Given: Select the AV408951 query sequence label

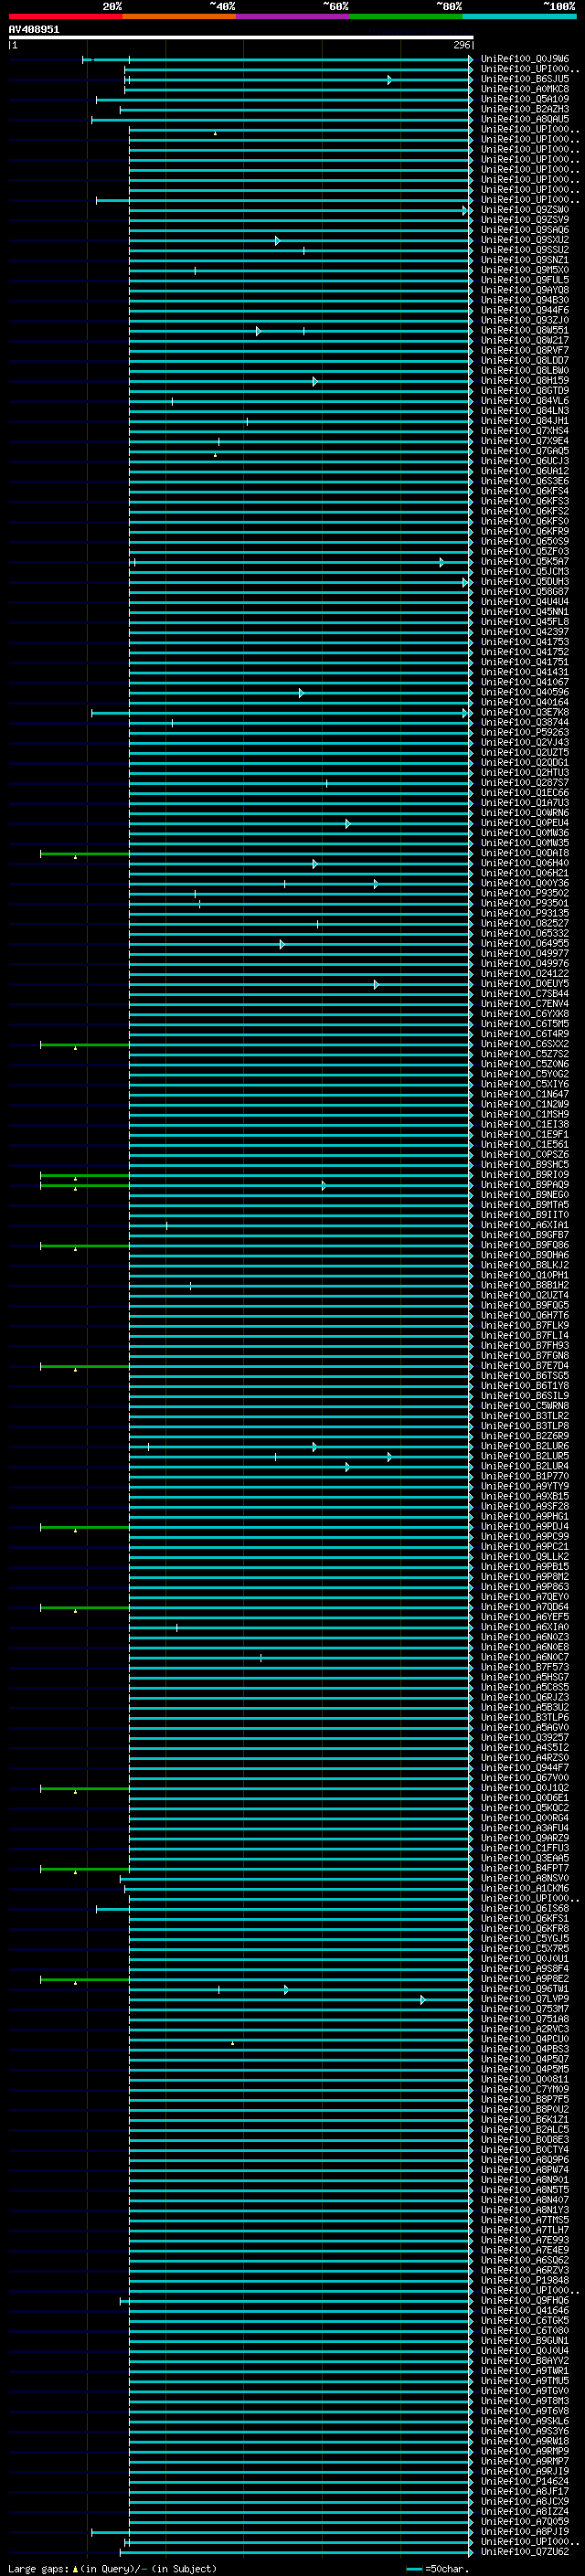Looking at the screenshot, I should 34,30.
